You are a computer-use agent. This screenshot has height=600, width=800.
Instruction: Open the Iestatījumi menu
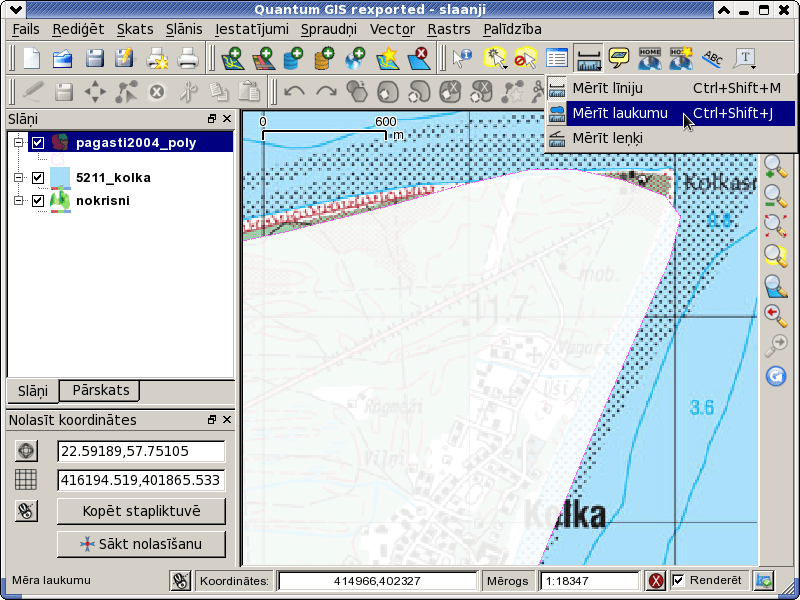pos(252,29)
